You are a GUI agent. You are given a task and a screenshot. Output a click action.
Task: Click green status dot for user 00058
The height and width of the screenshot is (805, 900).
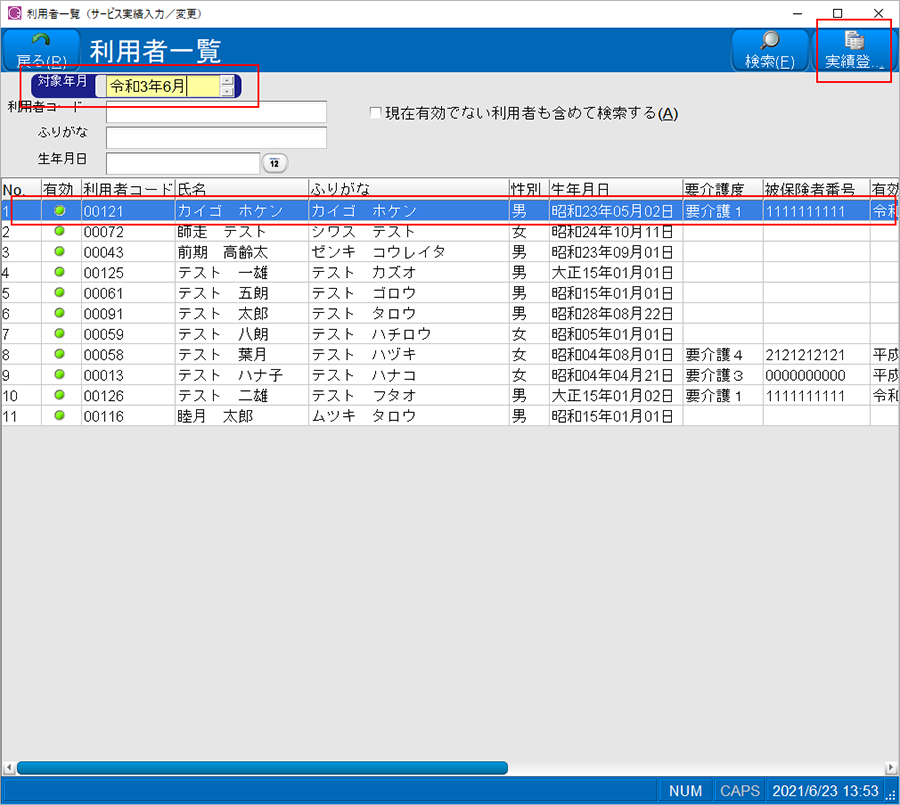click(x=60, y=354)
